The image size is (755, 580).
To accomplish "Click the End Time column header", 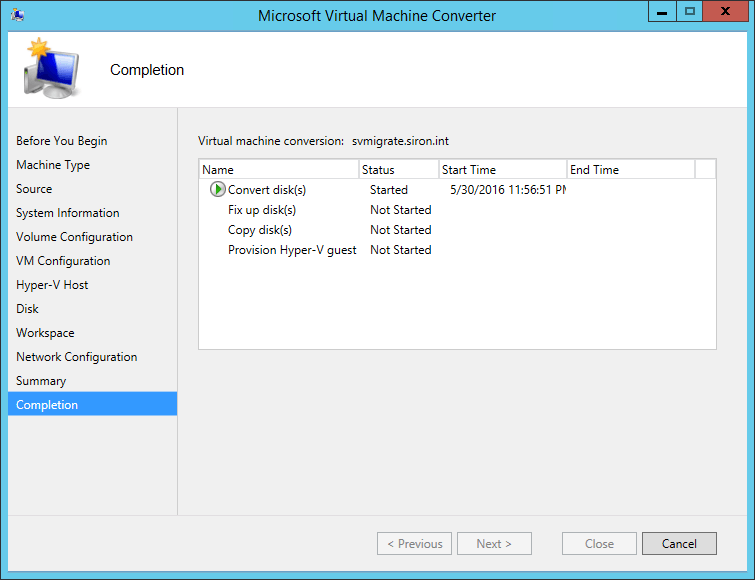I will [x=631, y=169].
